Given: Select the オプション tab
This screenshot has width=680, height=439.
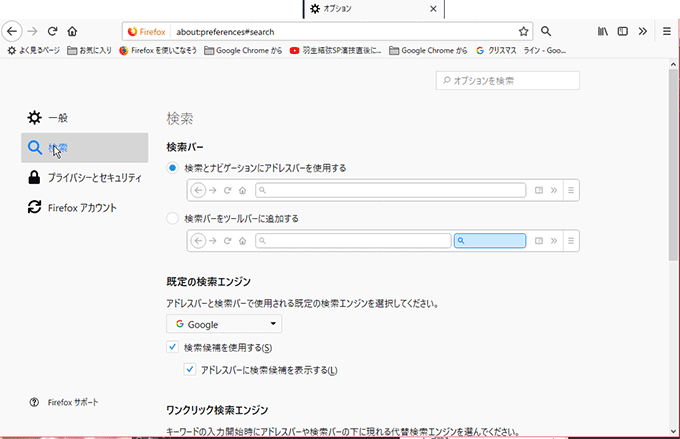Looking at the screenshot, I should 374,9.
